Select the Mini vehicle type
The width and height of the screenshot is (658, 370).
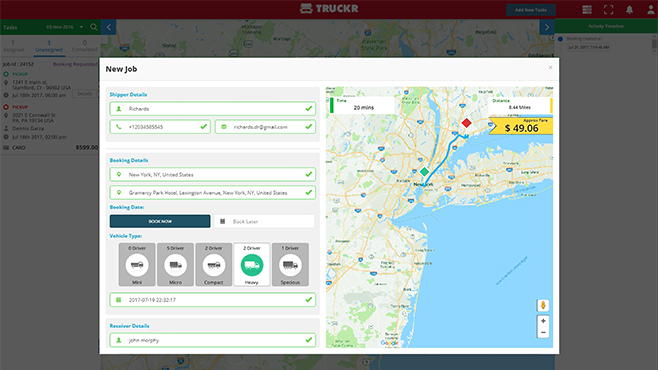(137, 264)
